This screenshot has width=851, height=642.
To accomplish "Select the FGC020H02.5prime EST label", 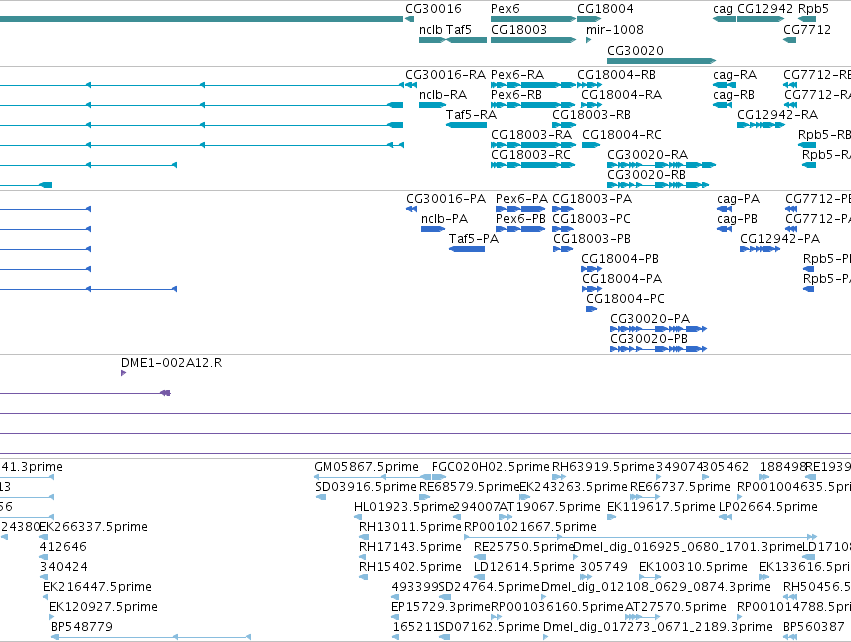I will (x=491, y=467).
